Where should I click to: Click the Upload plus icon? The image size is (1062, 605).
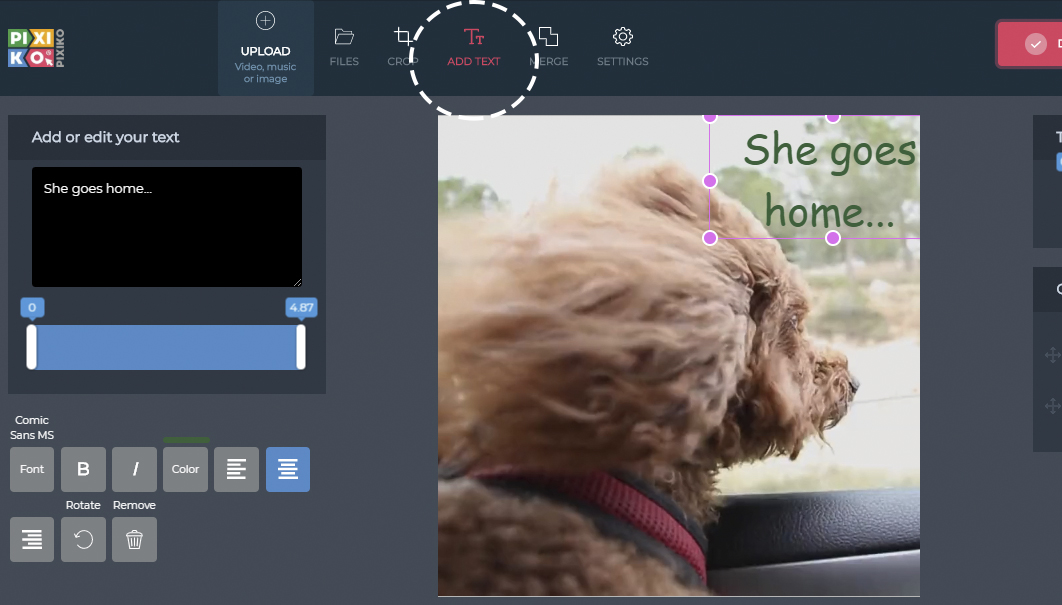[x=266, y=21]
